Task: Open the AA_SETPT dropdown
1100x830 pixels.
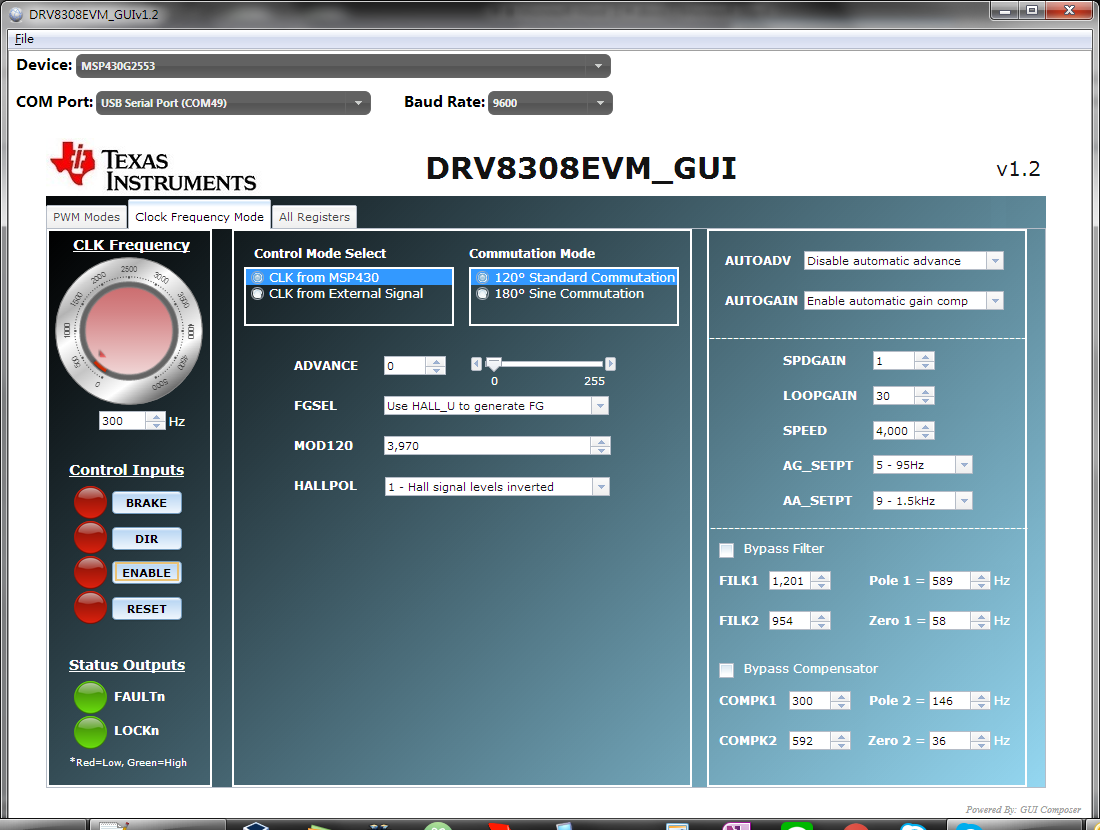Action: point(923,501)
